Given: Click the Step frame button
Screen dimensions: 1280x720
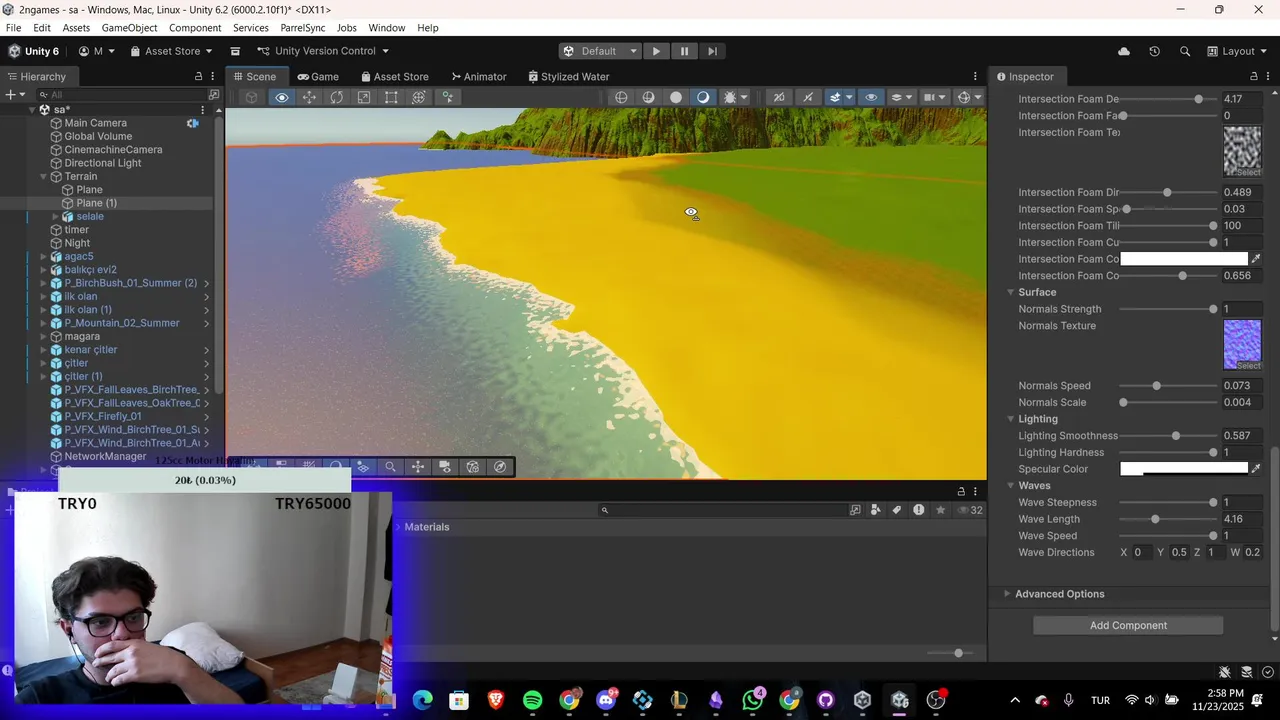Looking at the screenshot, I should tap(712, 51).
